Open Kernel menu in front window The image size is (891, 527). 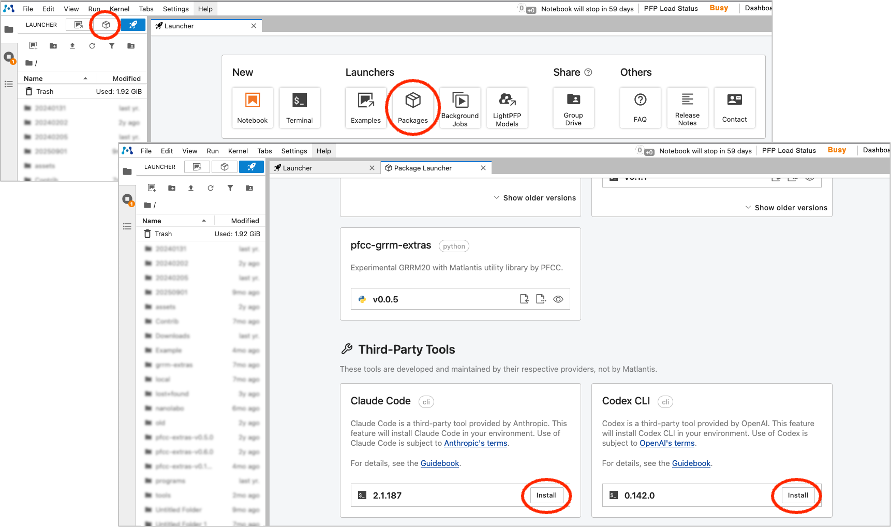(238, 151)
